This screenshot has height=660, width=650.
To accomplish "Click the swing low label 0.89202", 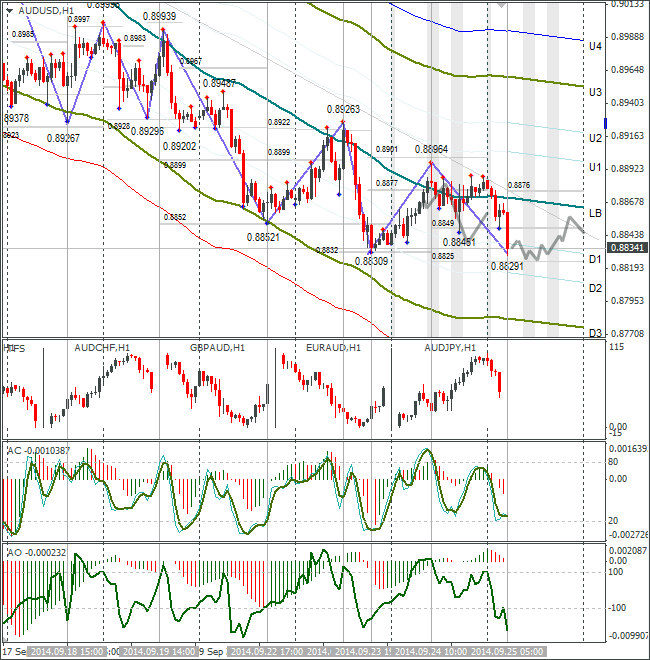I will pos(179,146).
